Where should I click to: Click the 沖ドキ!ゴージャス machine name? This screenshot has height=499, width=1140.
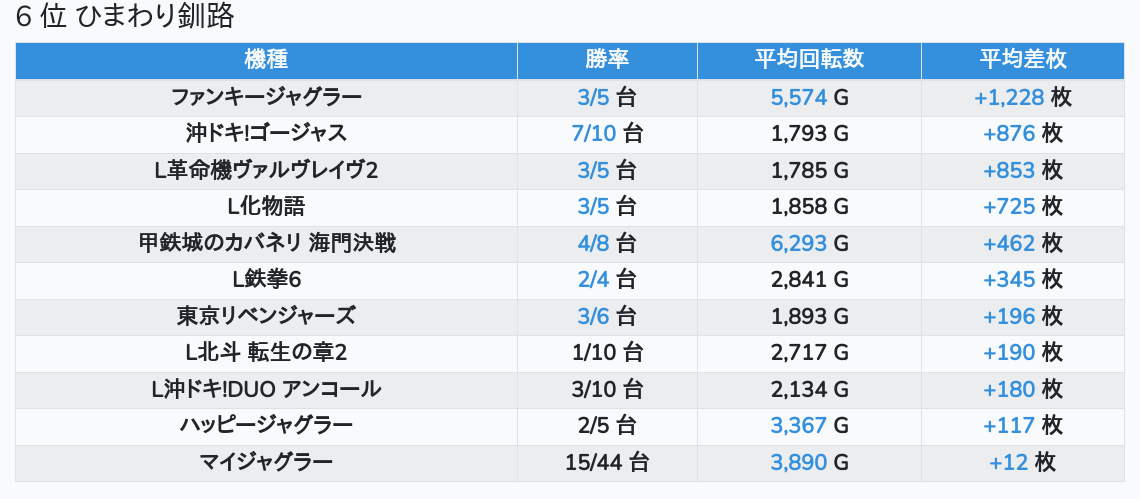(x=266, y=133)
